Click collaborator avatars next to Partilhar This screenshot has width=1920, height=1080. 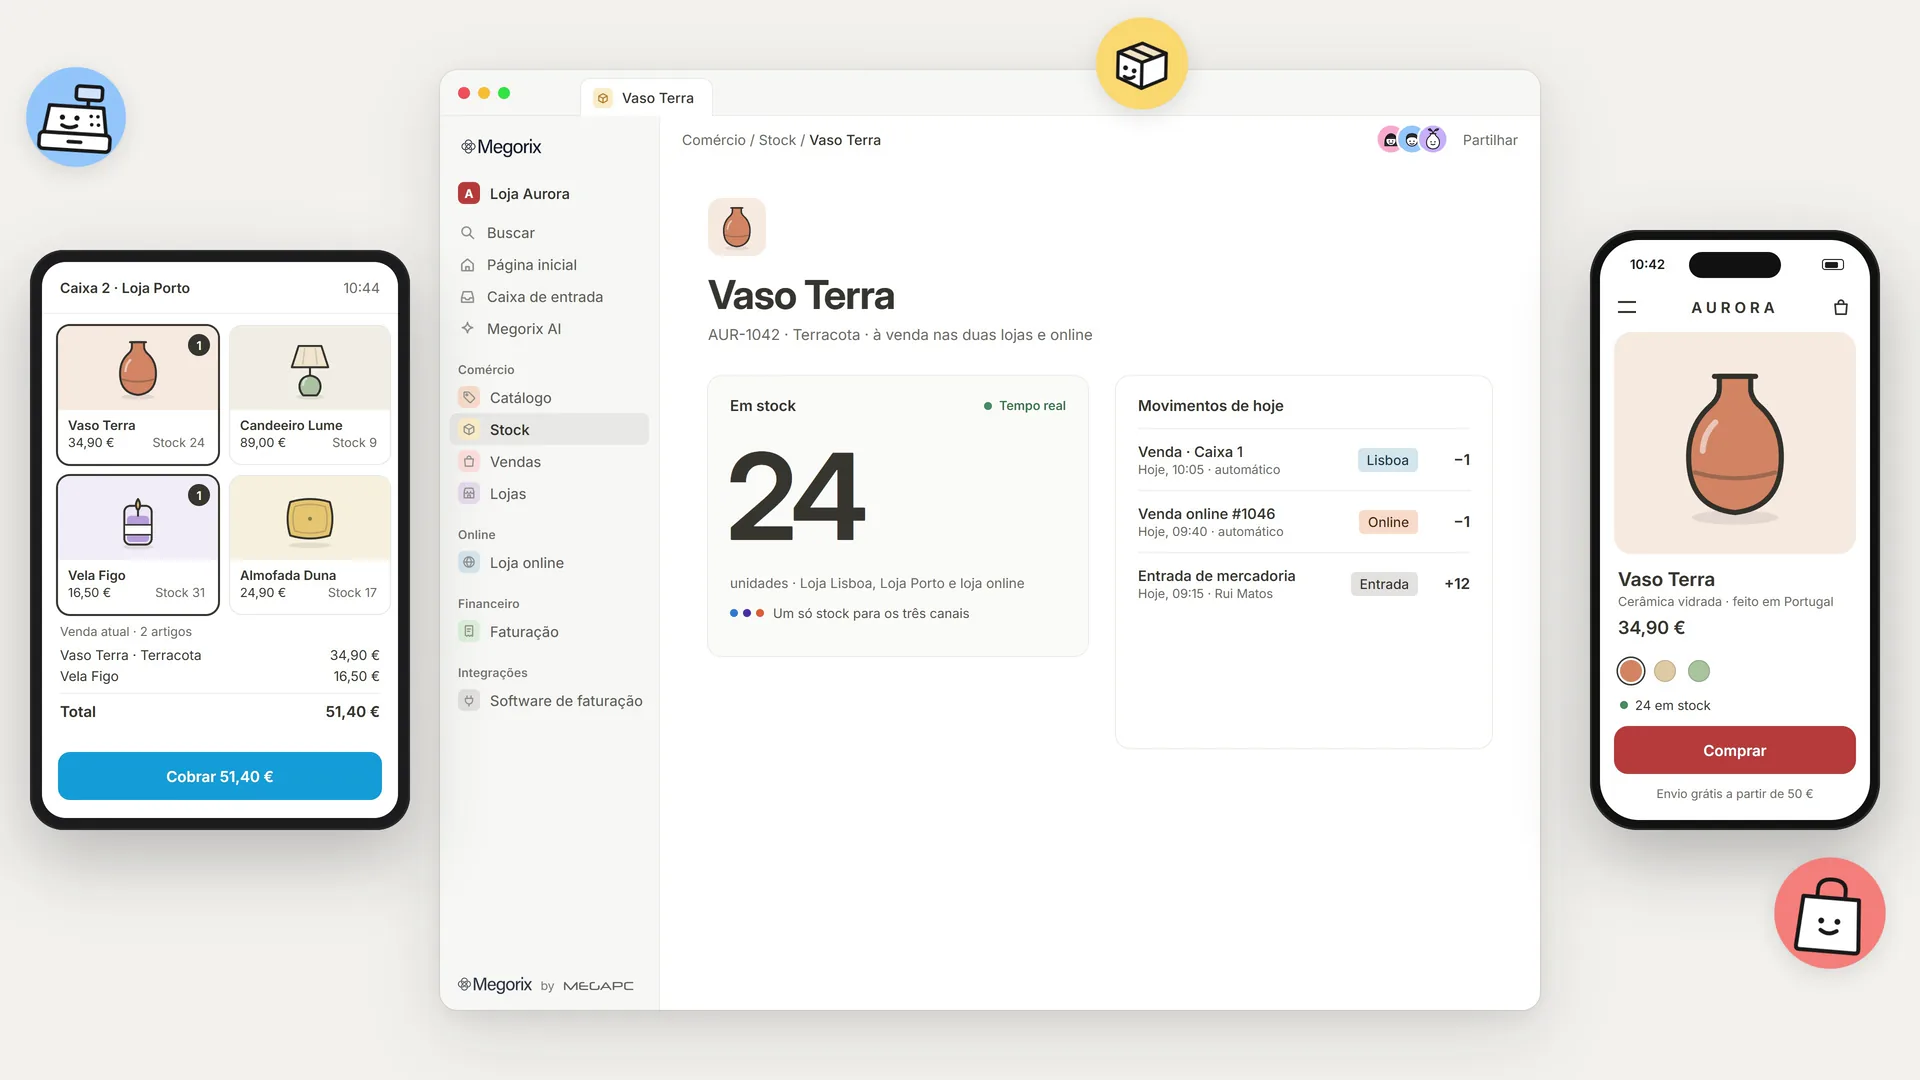pyautogui.click(x=1412, y=140)
